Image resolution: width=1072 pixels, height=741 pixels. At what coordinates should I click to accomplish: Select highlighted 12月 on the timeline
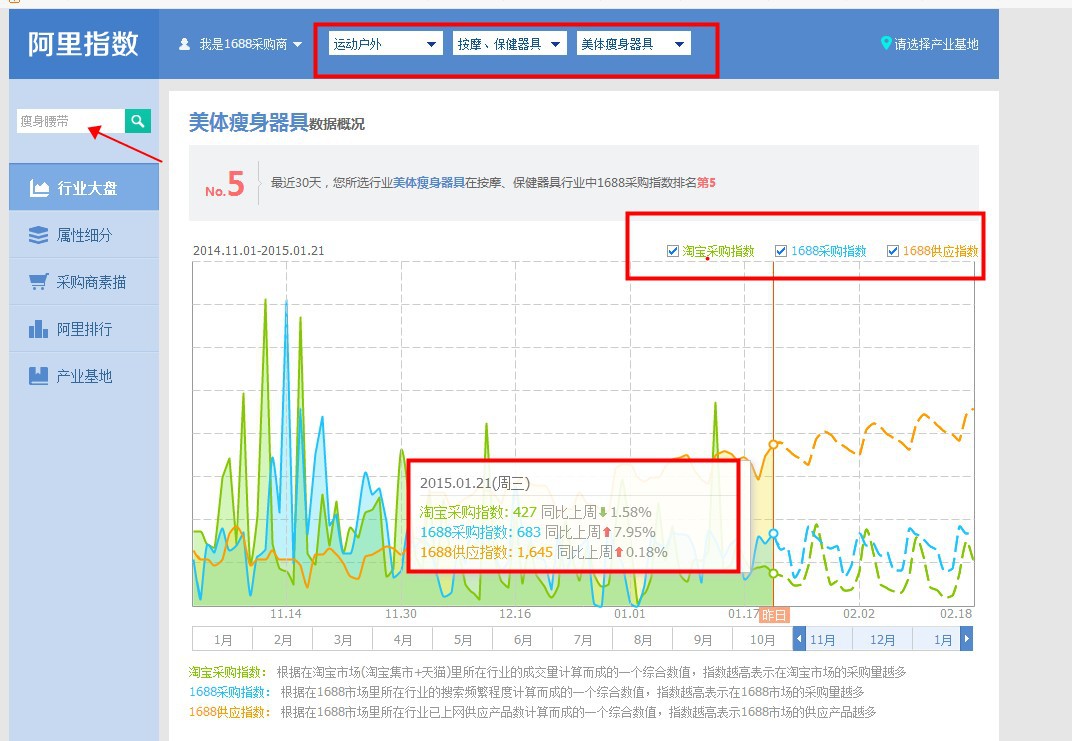click(x=883, y=639)
